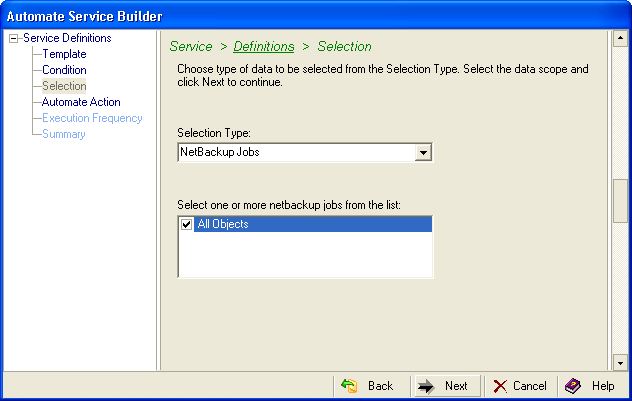Click the Next button label
The width and height of the screenshot is (632, 401).
[456, 386]
